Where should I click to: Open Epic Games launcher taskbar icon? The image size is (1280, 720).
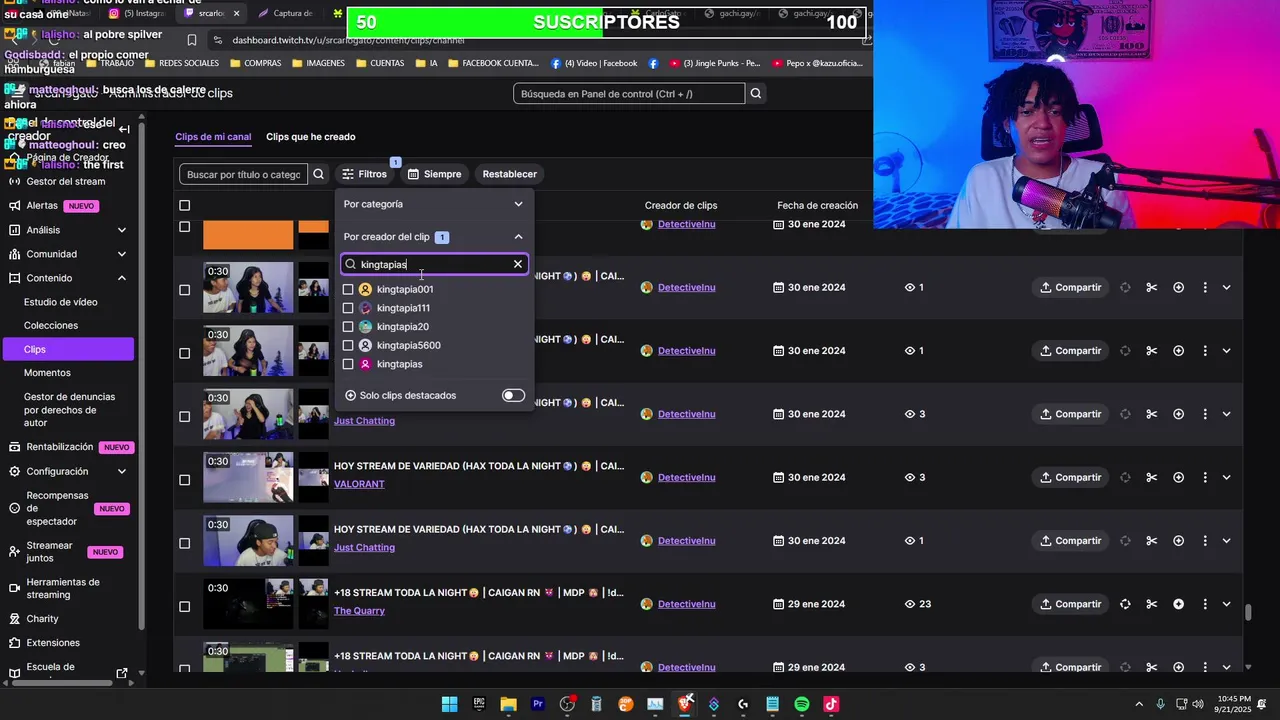click(x=479, y=704)
